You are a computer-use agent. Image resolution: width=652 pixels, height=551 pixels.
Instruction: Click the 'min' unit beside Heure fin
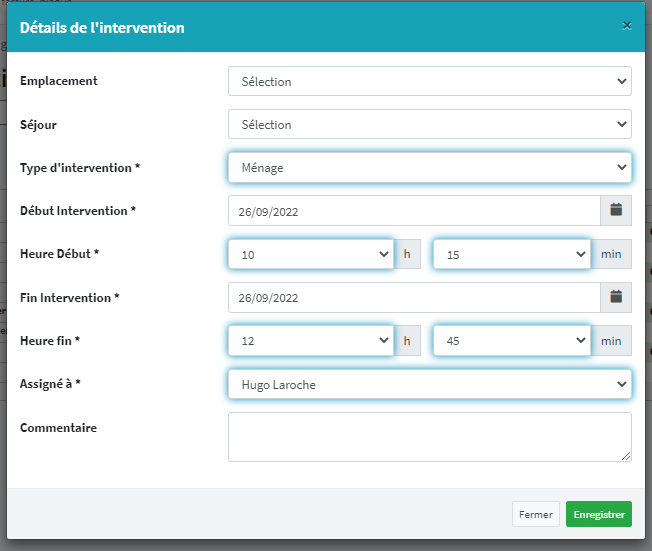[x=611, y=341]
